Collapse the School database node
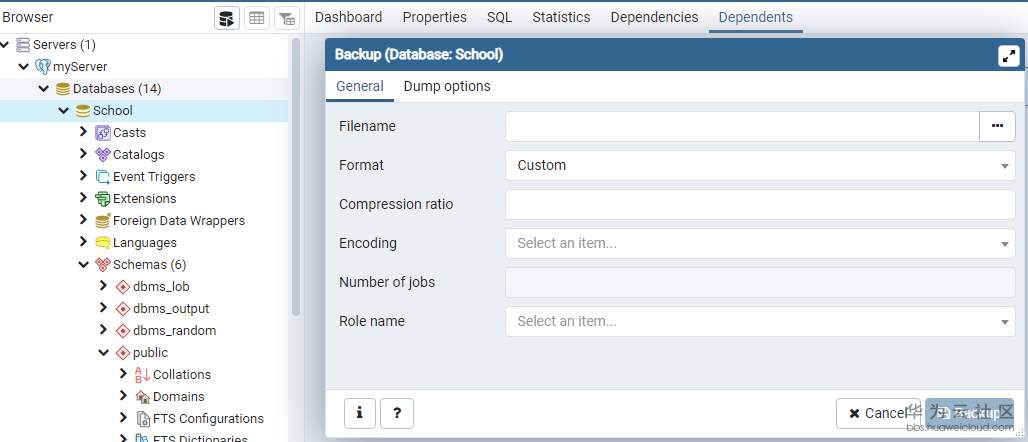Viewport: 1028px width, 442px height. pyautogui.click(x=63, y=111)
